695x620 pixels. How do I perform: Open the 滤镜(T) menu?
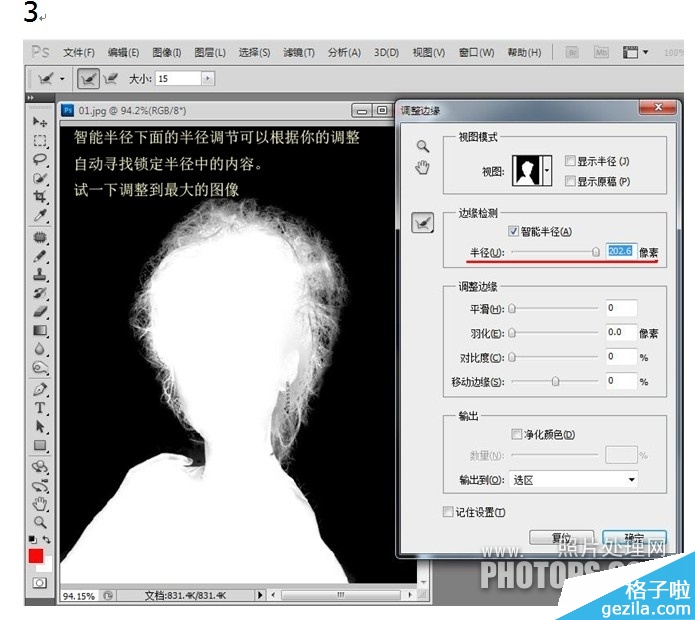[x=298, y=53]
